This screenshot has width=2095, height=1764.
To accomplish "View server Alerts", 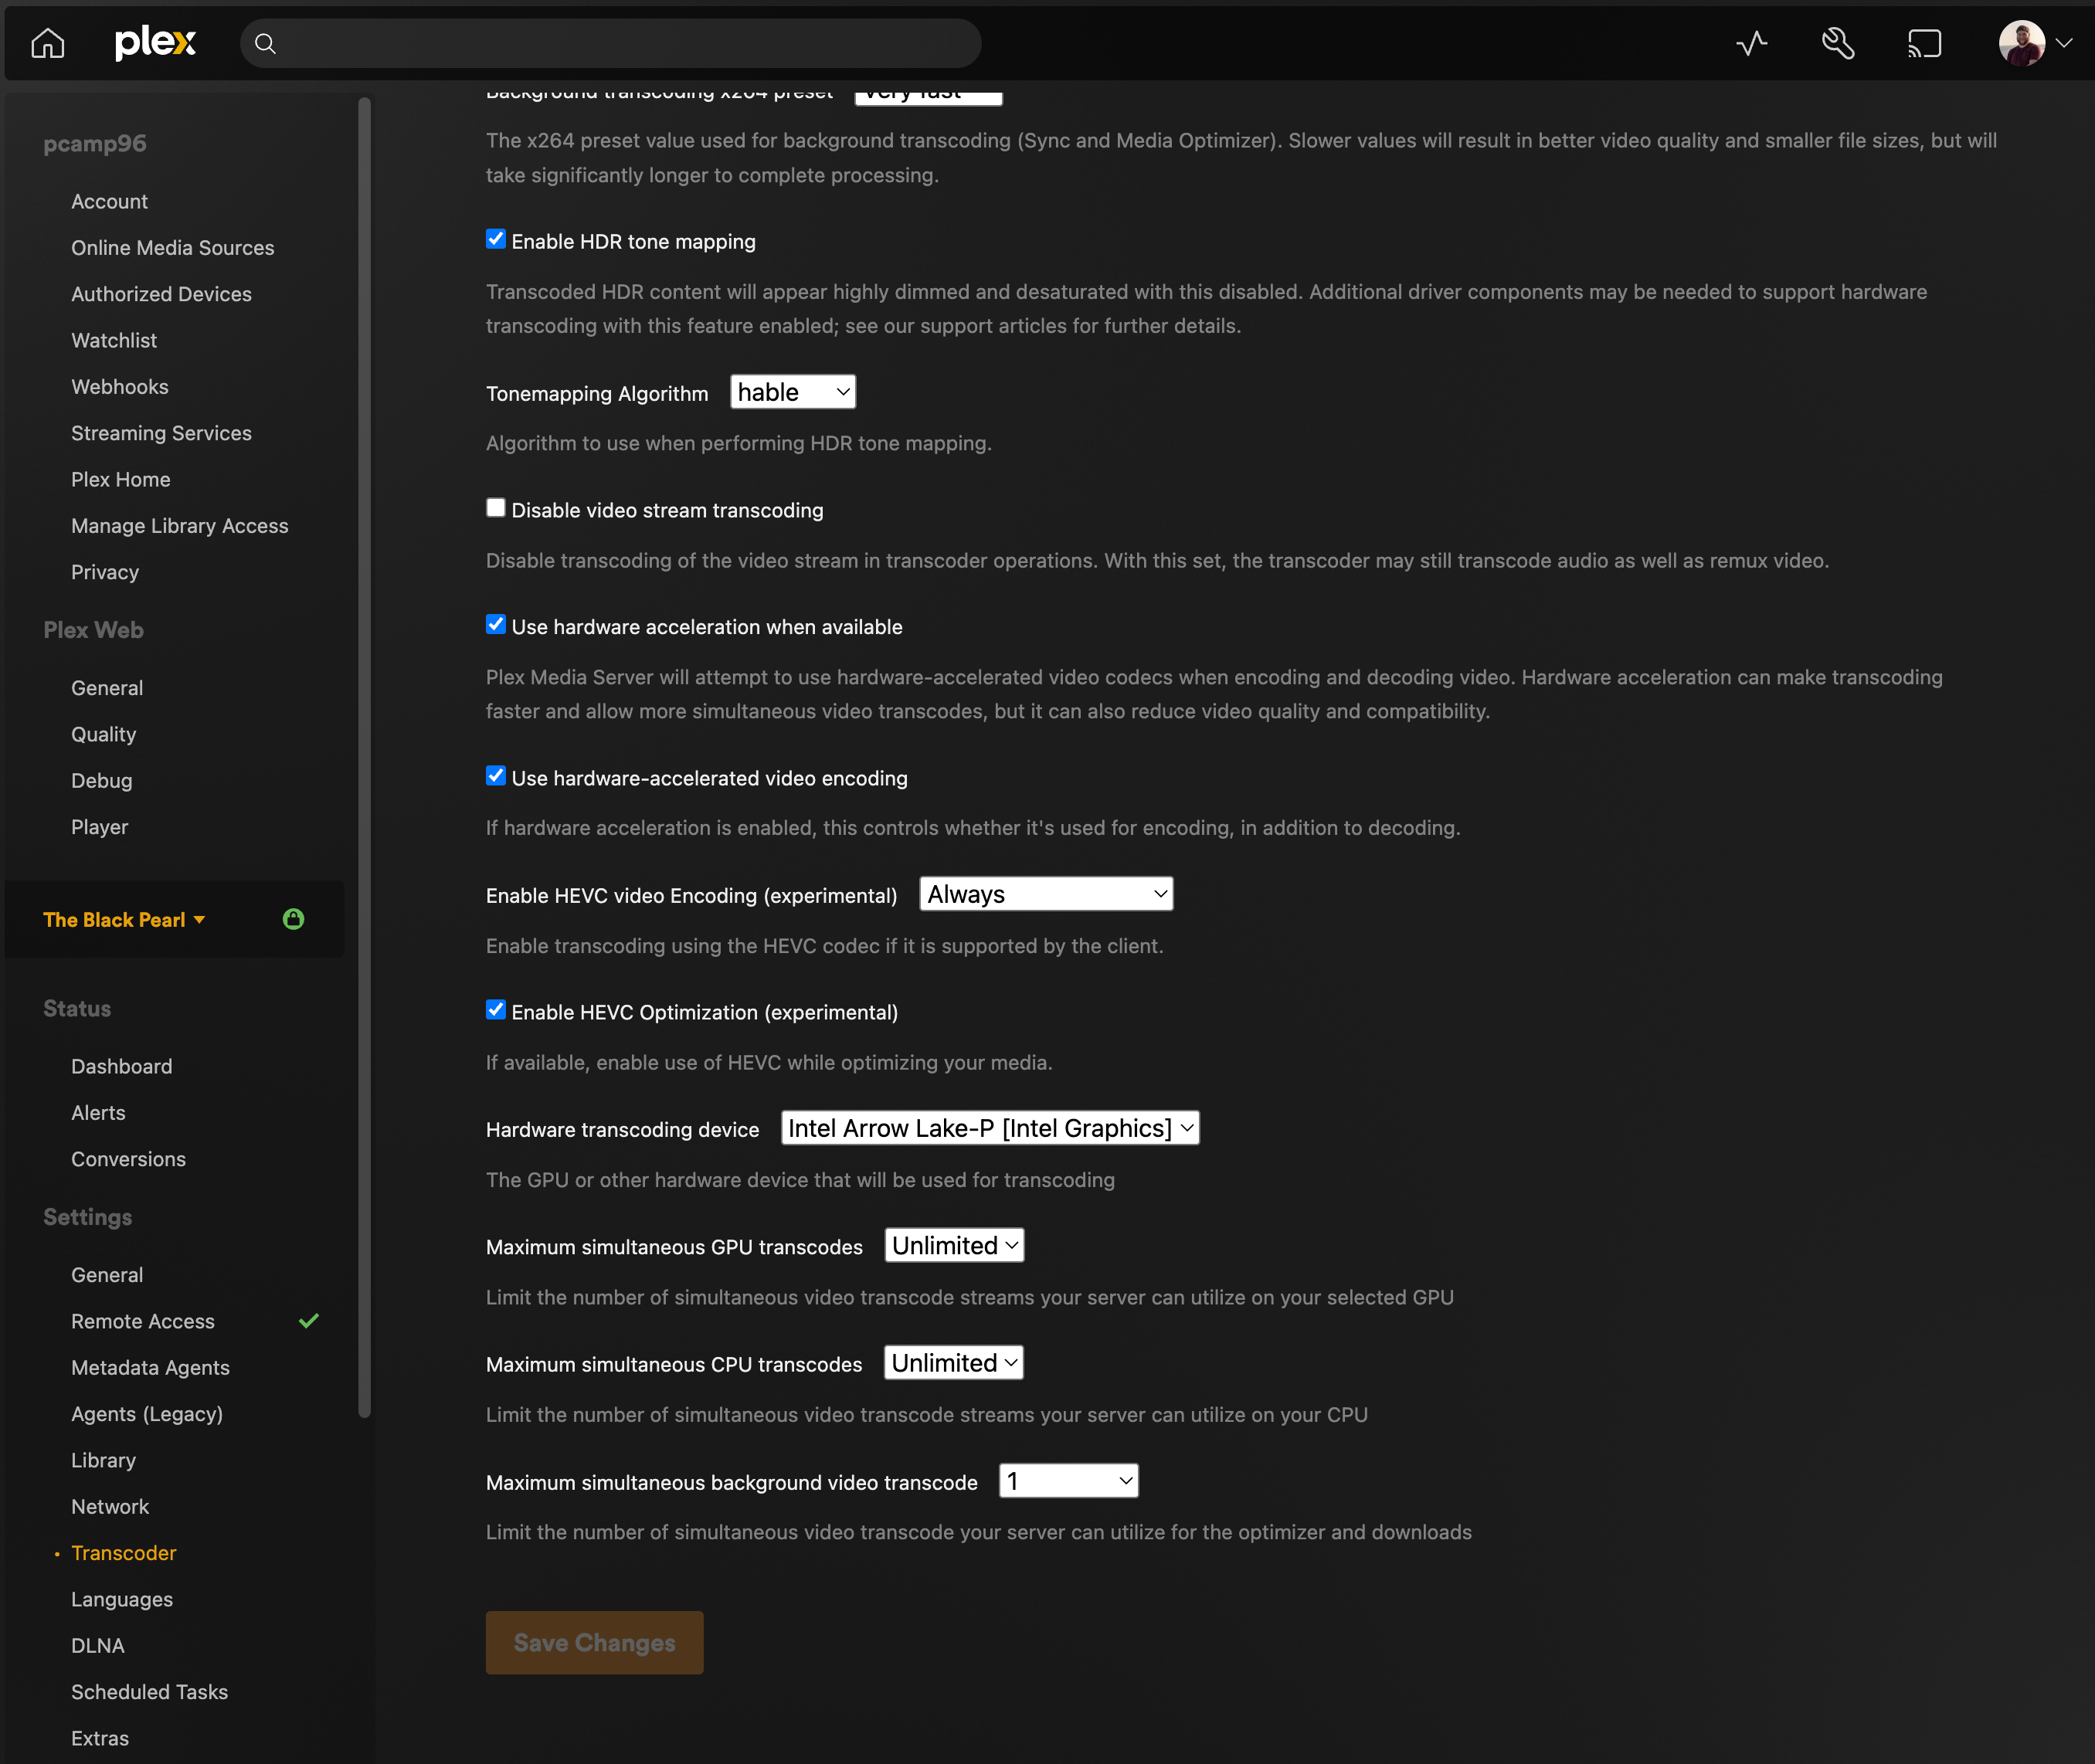I will pos(98,1113).
